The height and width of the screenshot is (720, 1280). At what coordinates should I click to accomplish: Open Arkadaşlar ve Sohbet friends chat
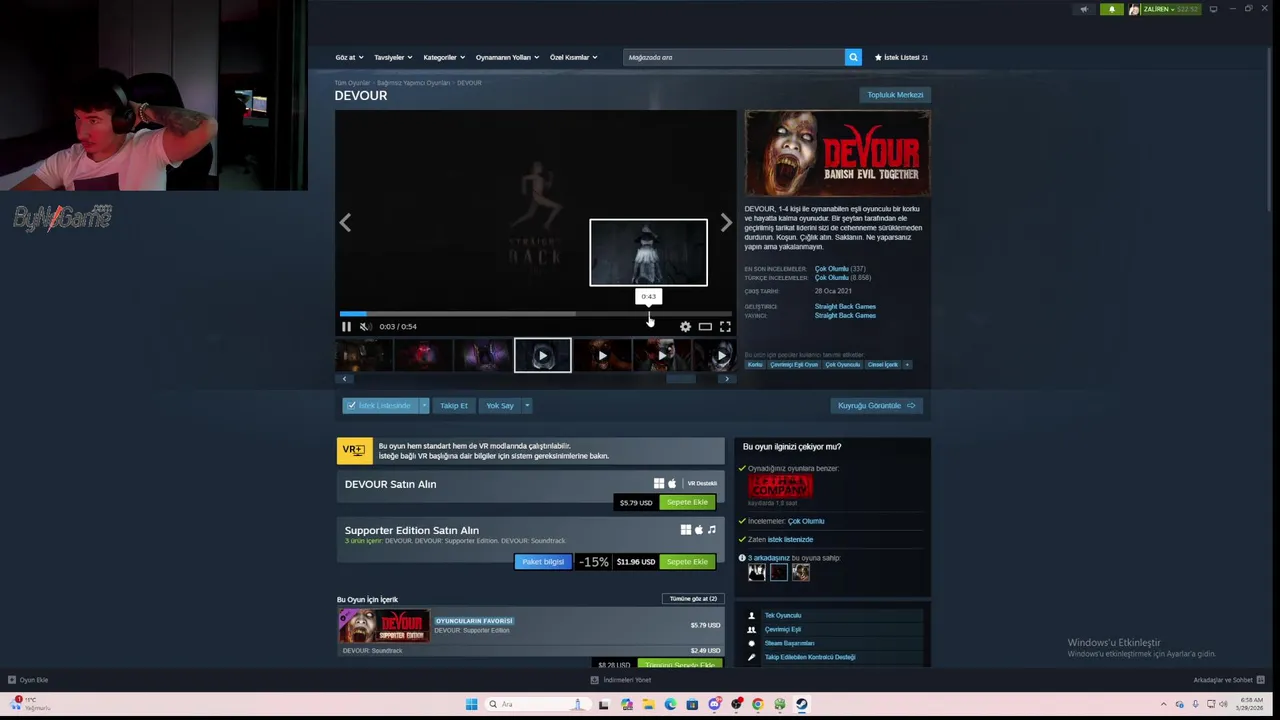pos(1227,680)
